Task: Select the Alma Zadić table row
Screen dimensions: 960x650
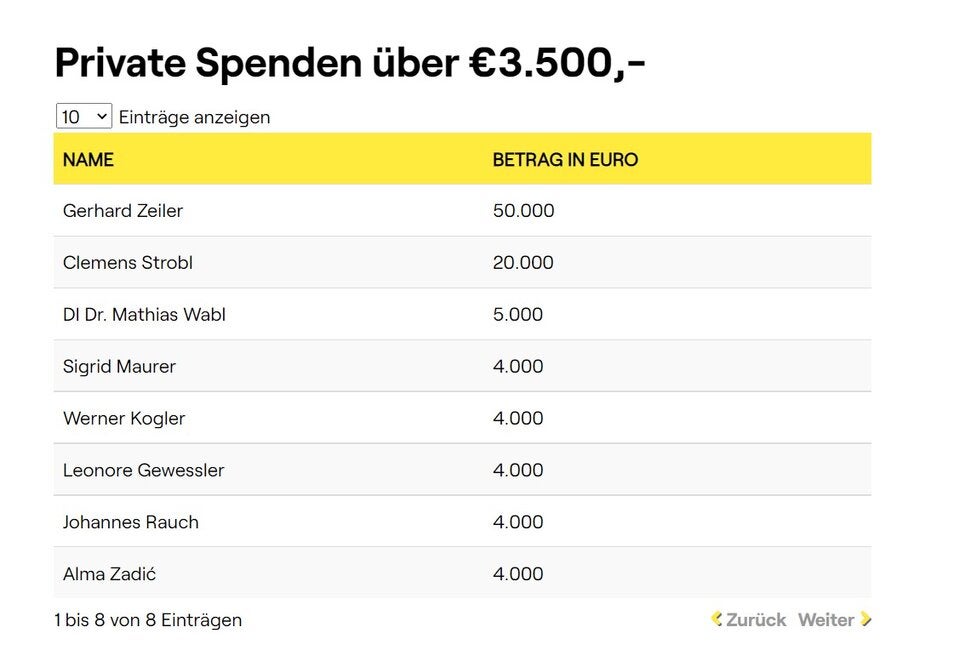Action: (x=108, y=574)
